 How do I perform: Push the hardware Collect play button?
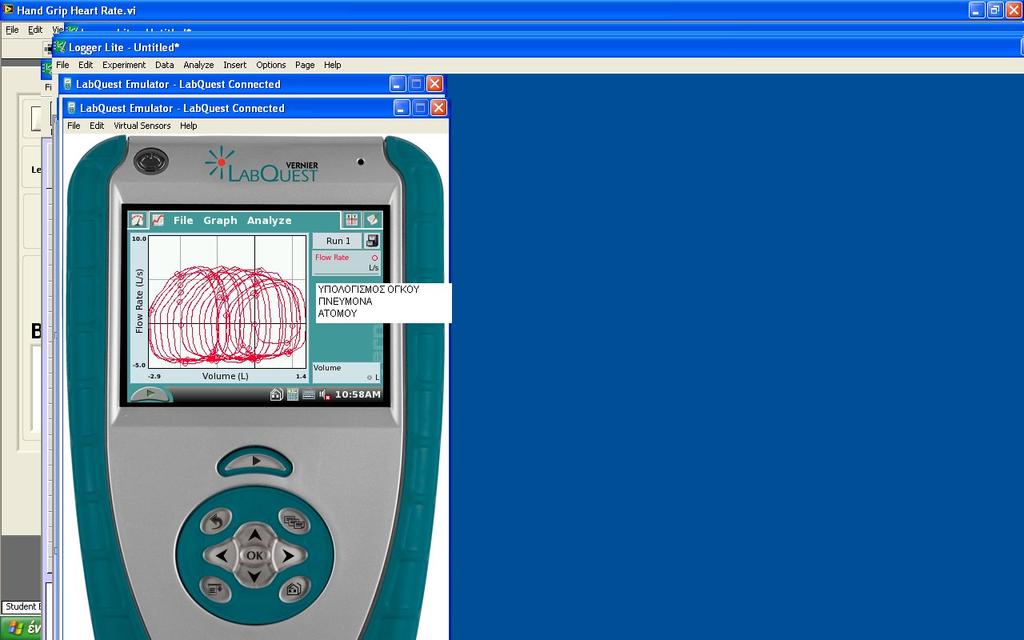pyautogui.click(x=255, y=461)
